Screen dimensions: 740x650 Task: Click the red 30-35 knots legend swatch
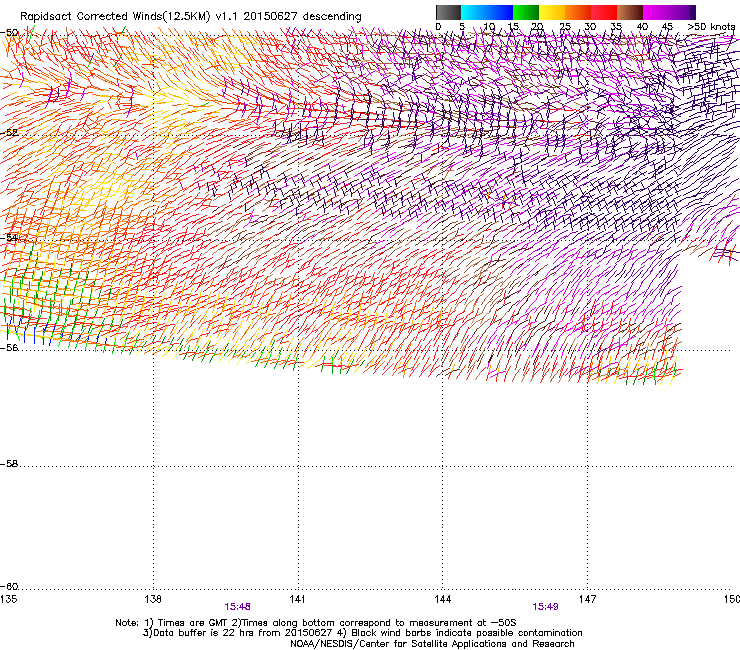[604, 12]
